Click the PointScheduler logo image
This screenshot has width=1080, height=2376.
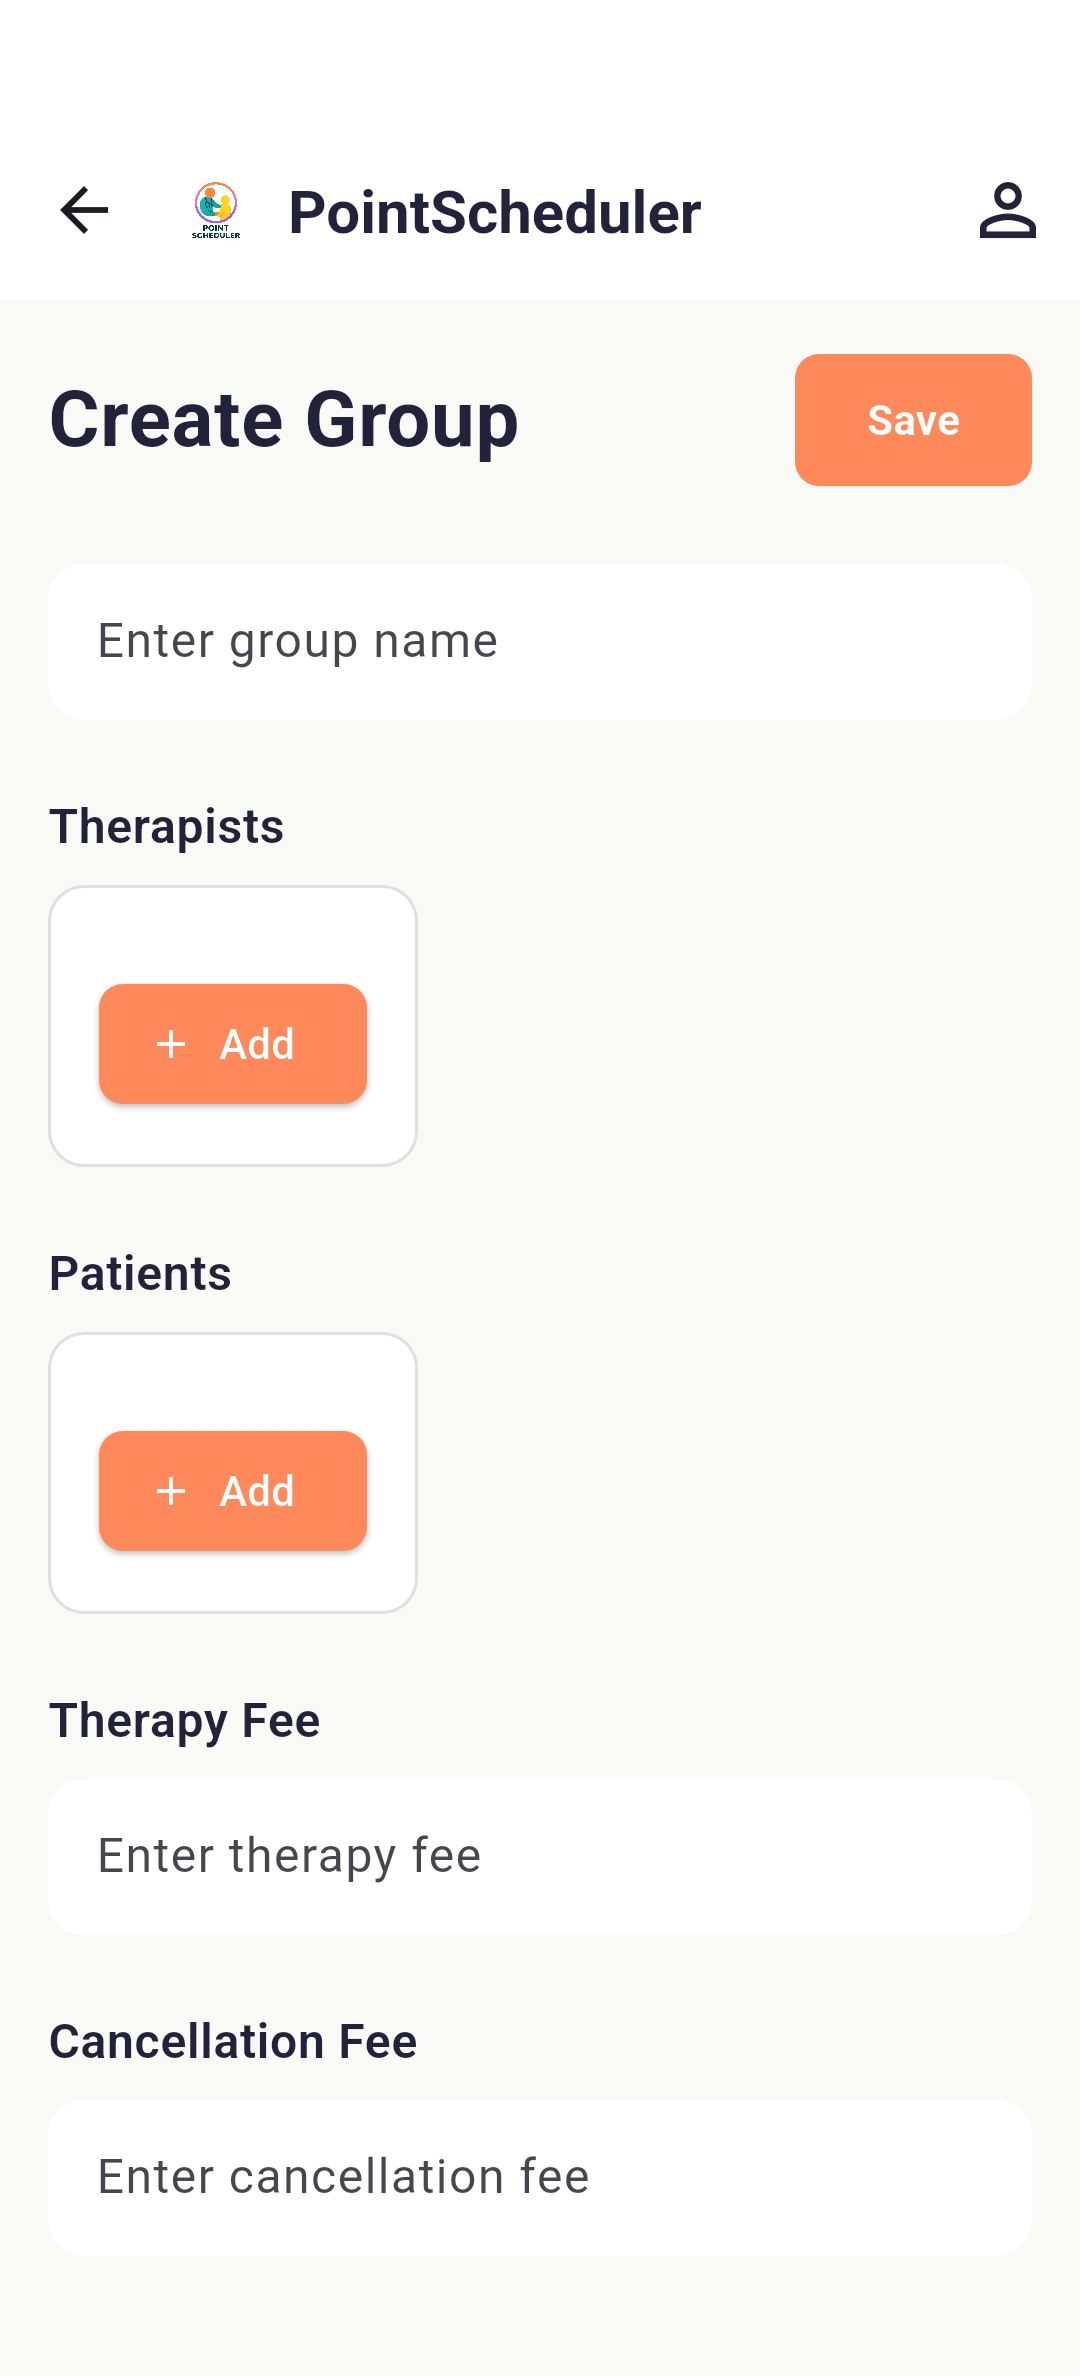pos(216,211)
